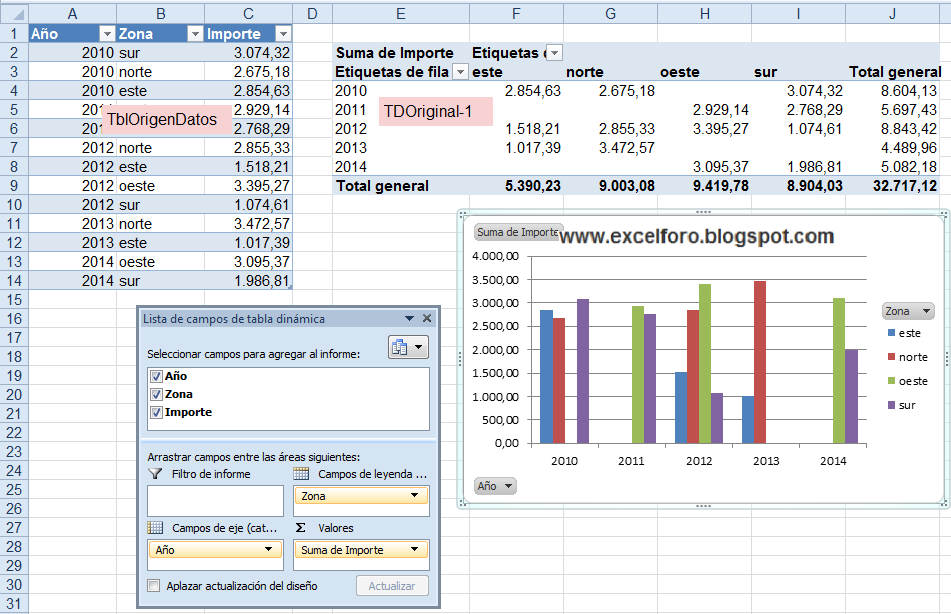Screen dimensions: 951x614
Task: Enable Aplazar actualización del diseño
Action: tap(152, 586)
